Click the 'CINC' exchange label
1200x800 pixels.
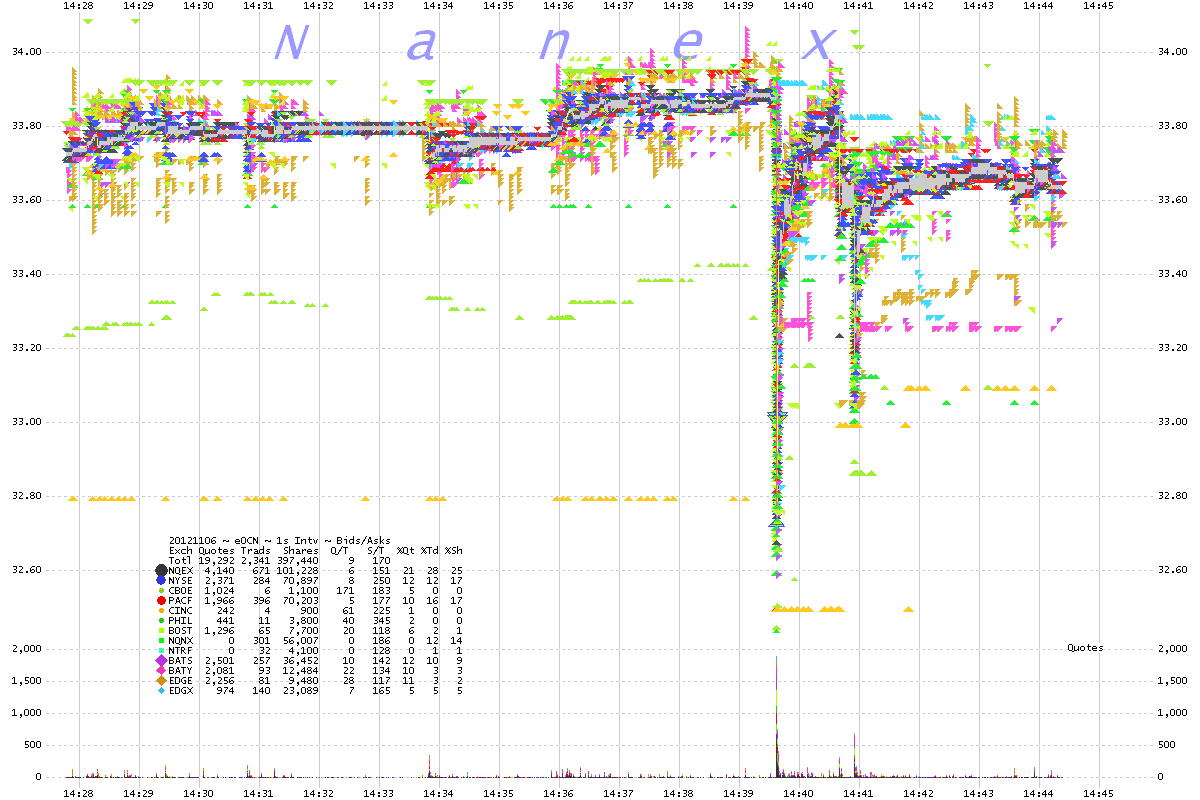pos(181,610)
